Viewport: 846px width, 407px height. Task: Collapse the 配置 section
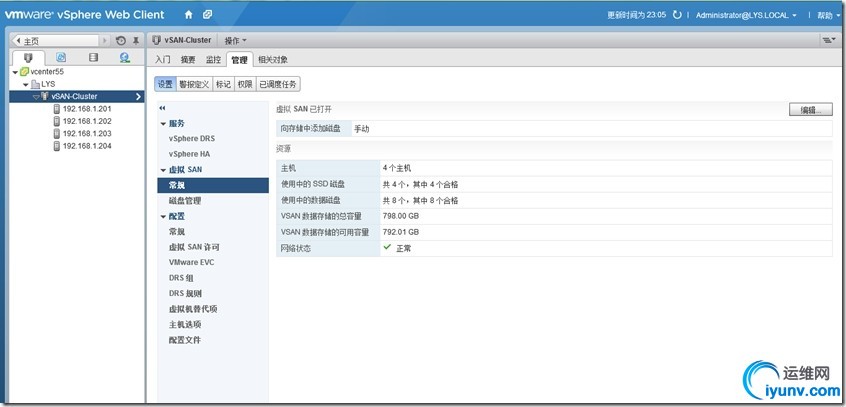click(163, 216)
